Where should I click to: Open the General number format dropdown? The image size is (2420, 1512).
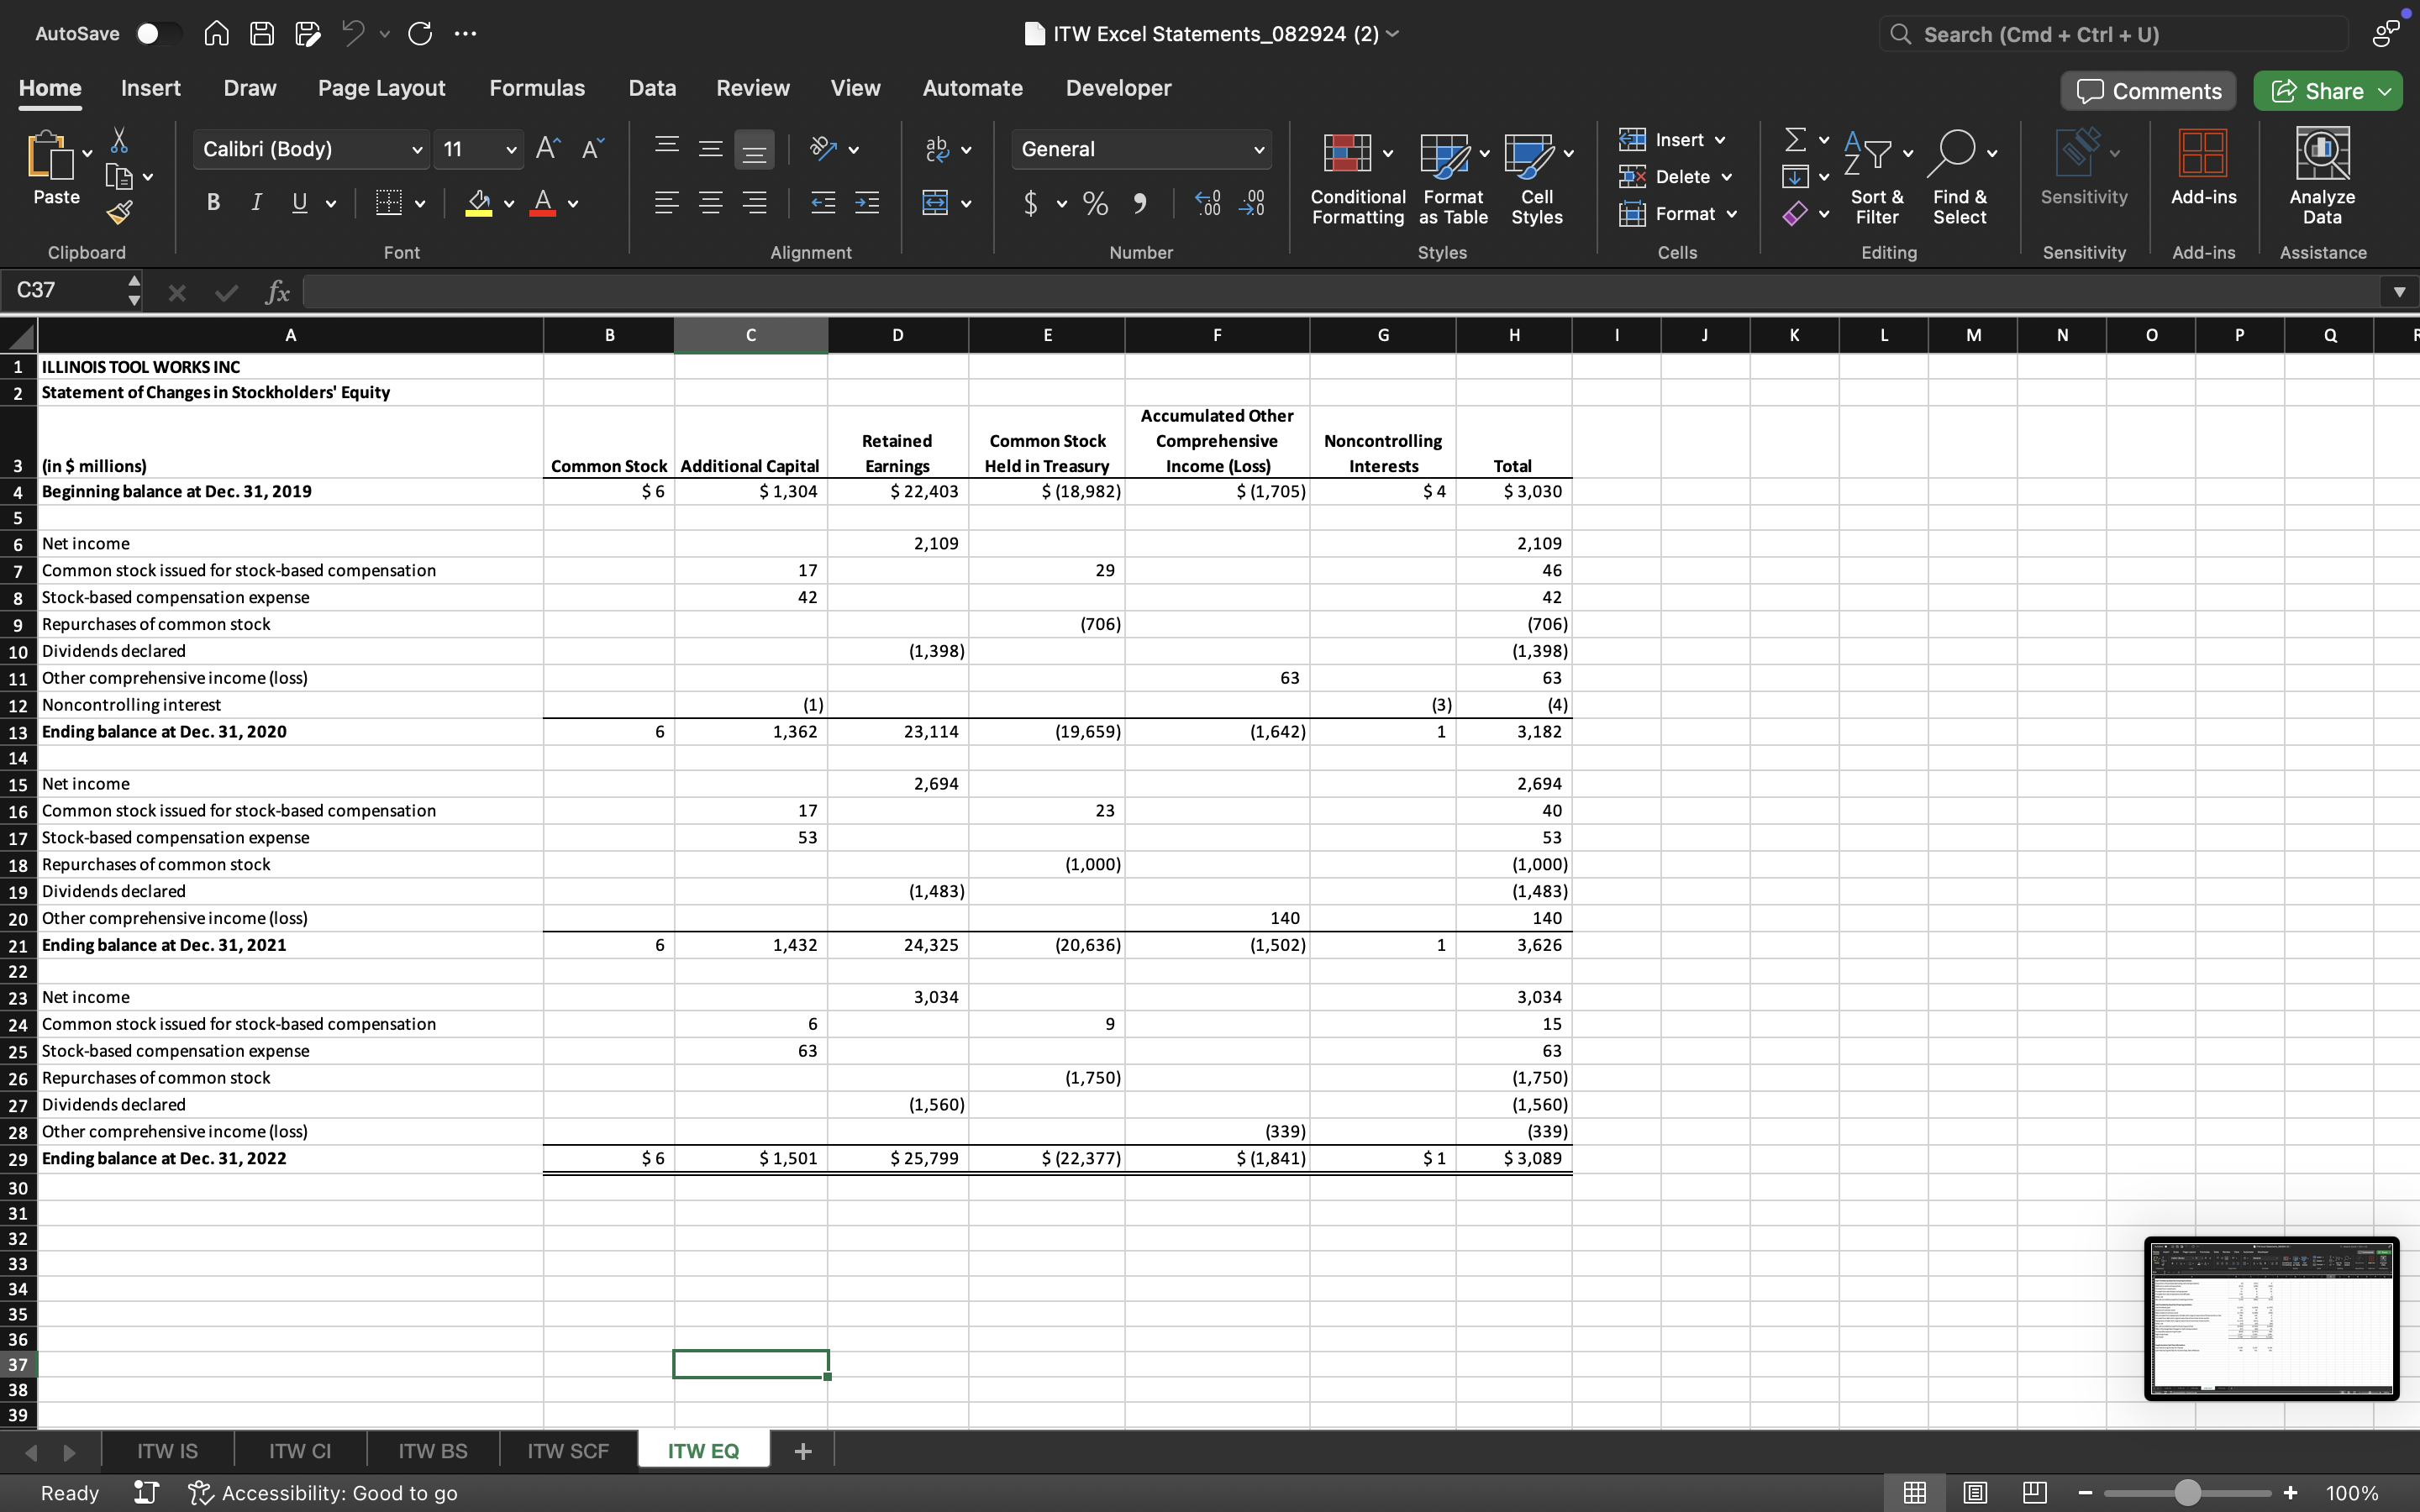(x=1258, y=150)
